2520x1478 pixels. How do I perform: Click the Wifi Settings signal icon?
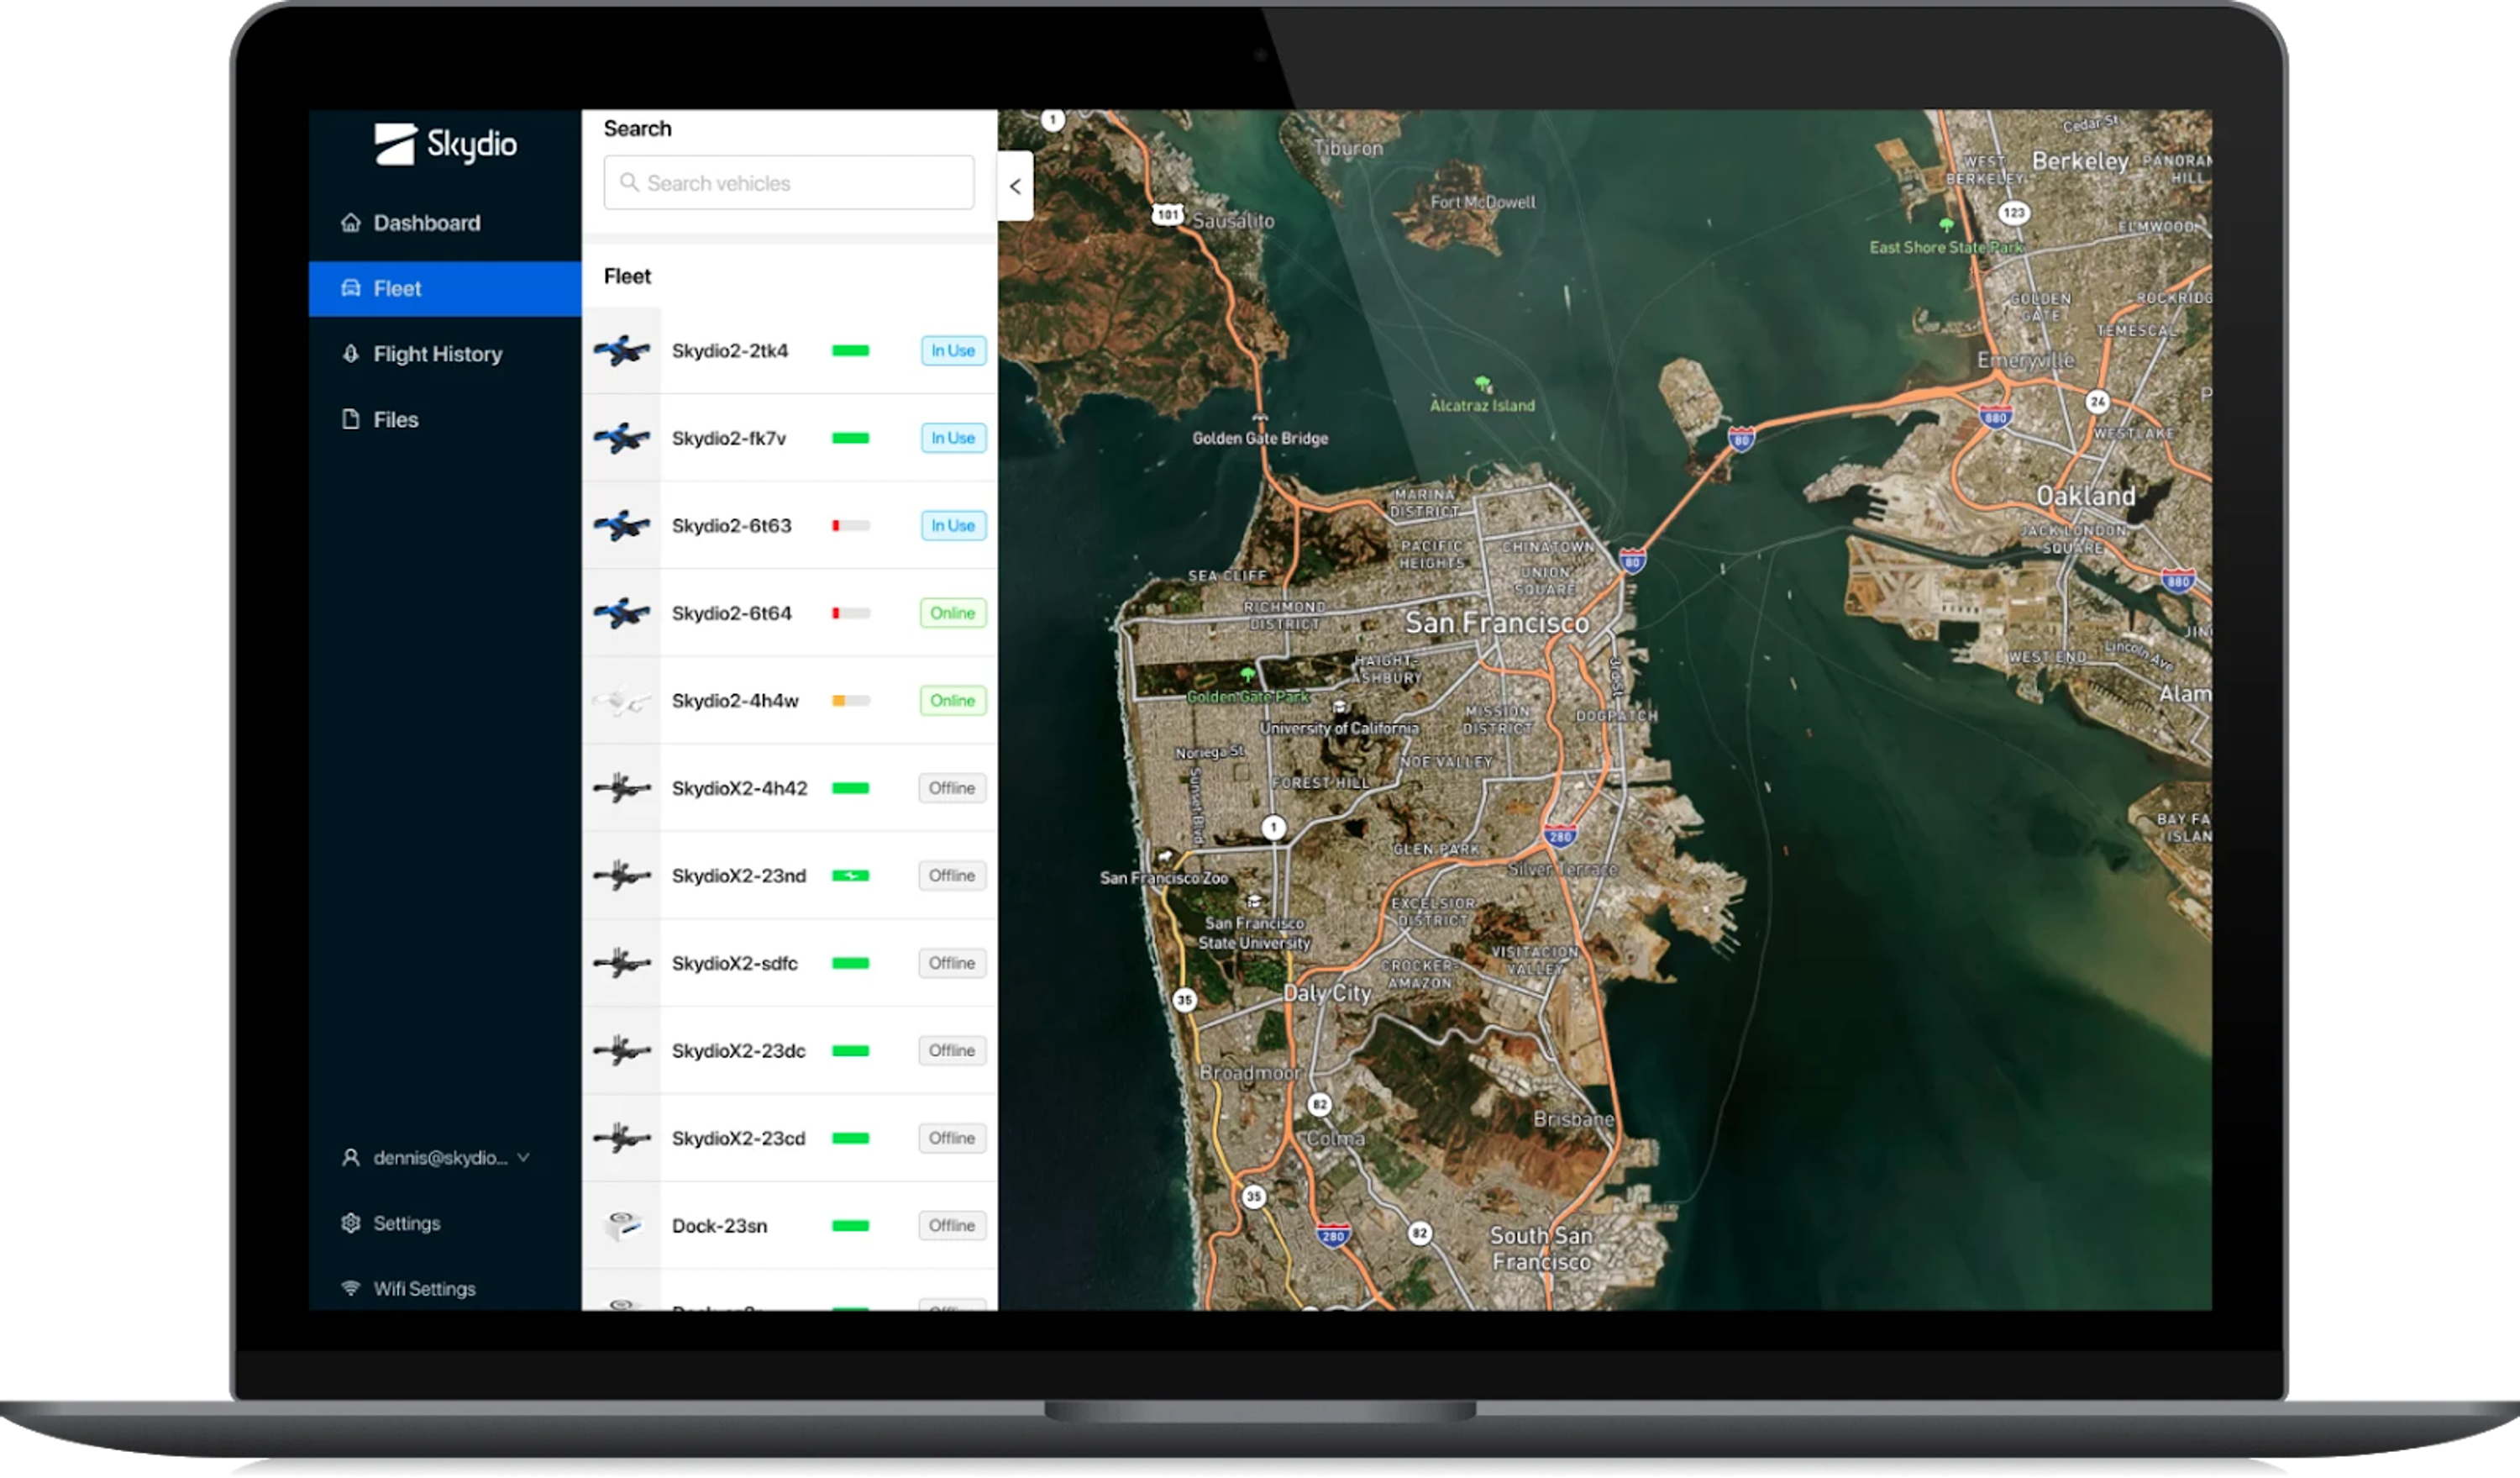(350, 1288)
